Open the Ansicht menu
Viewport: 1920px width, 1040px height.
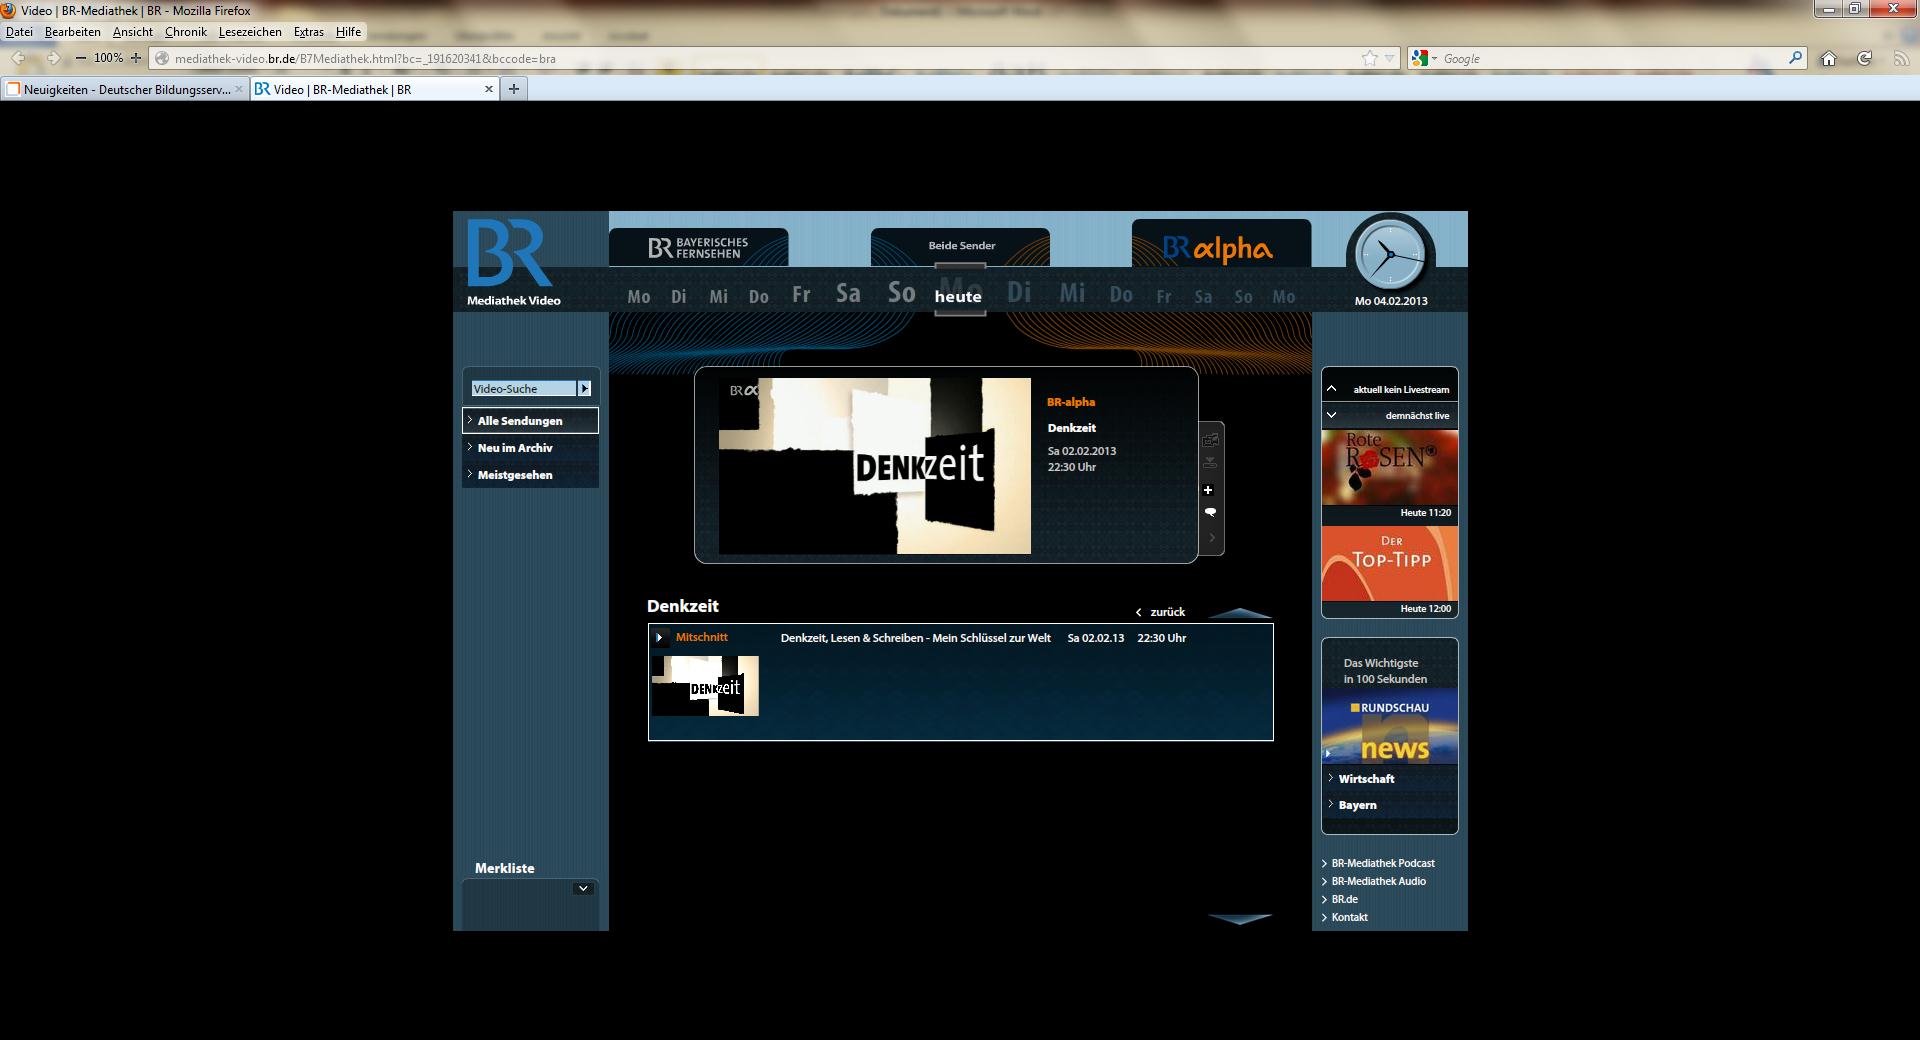[133, 32]
